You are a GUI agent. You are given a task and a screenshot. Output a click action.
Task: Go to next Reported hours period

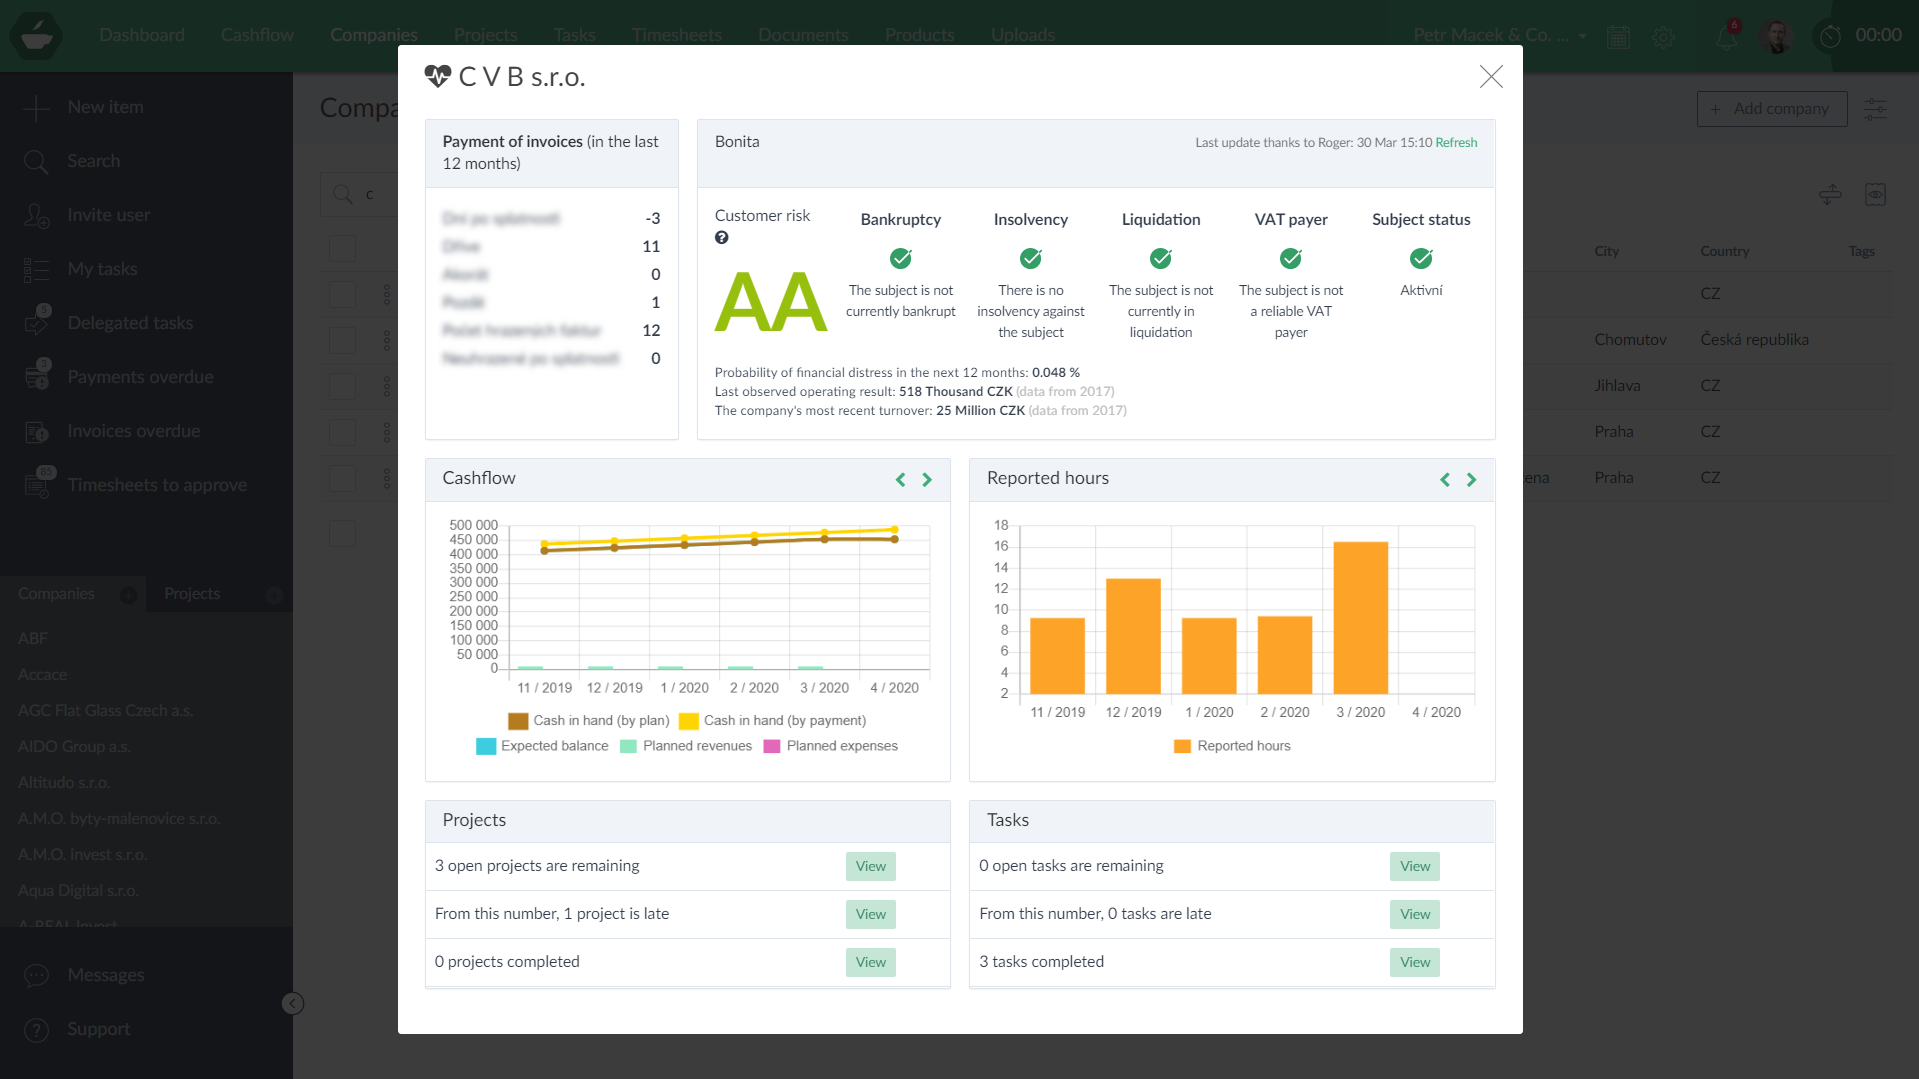click(x=1471, y=480)
